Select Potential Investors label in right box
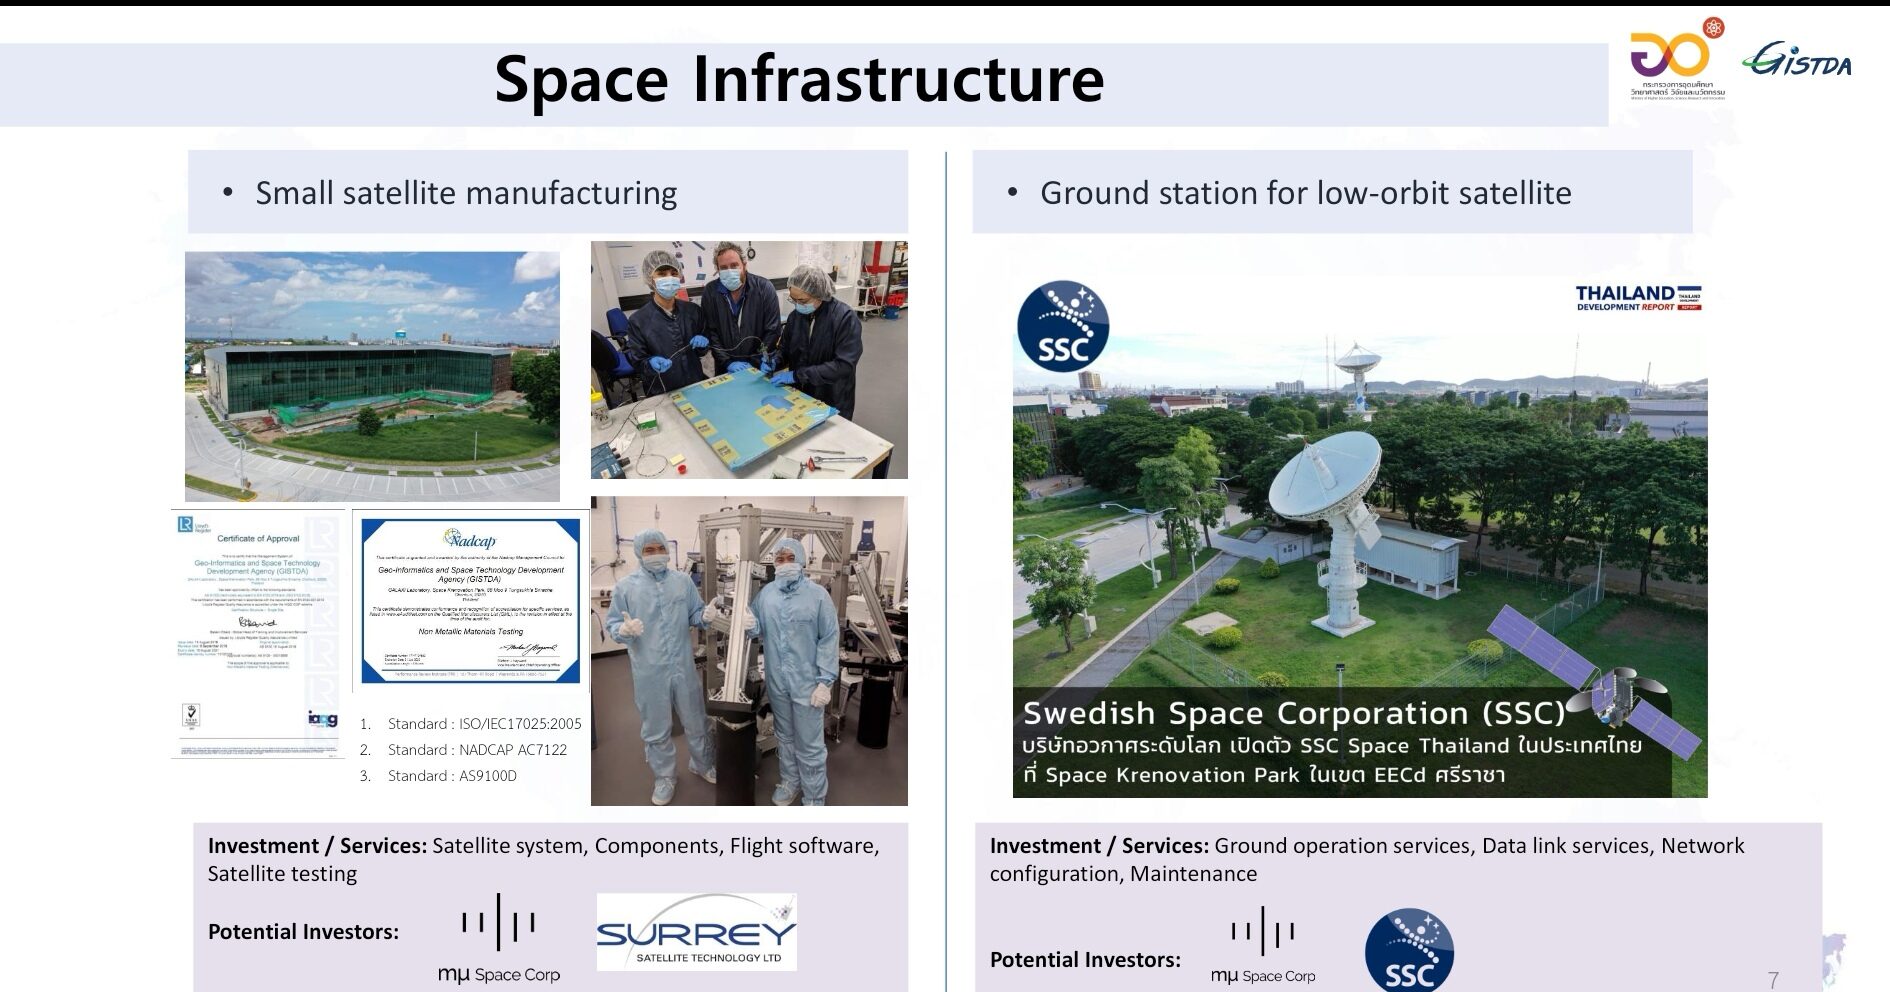The height and width of the screenshot is (992, 1890). pyautogui.click(x=1085, y=959)
